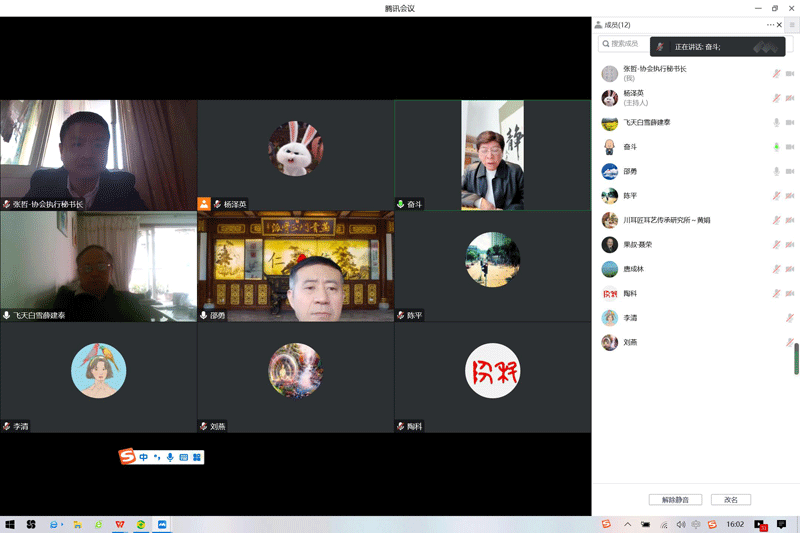Click the 改名 button
This screenshot has height=533, width=800.
pyautogui.click(x=731, y=499)
